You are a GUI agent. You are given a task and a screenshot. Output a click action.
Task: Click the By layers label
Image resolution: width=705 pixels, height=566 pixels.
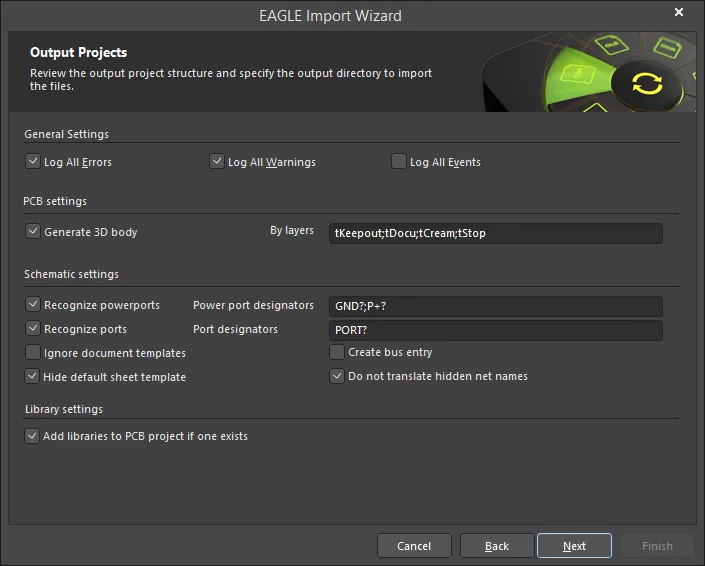coord(292,231)
